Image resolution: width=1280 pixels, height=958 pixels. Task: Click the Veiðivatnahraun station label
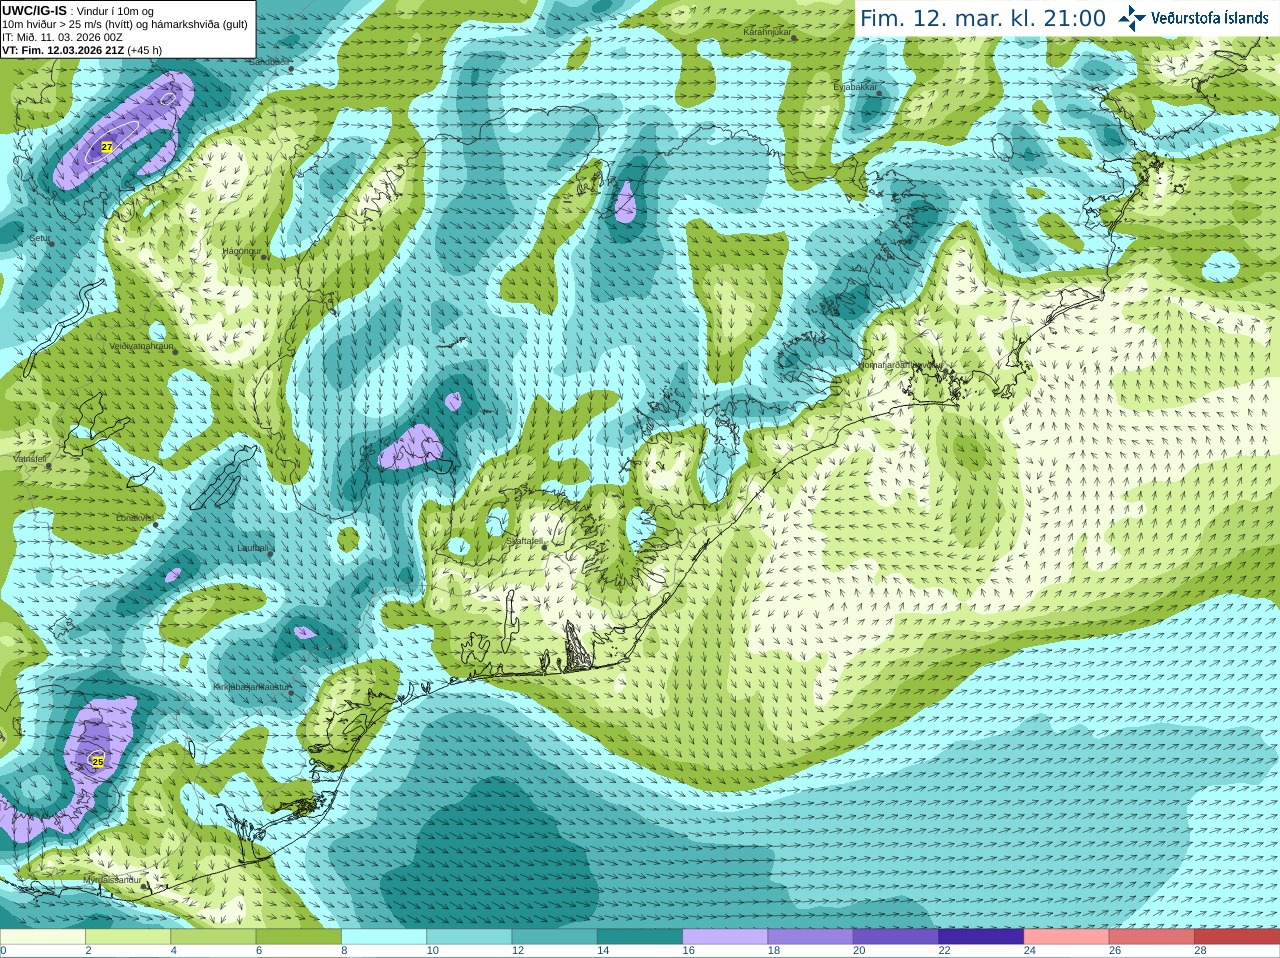point(141,346)
